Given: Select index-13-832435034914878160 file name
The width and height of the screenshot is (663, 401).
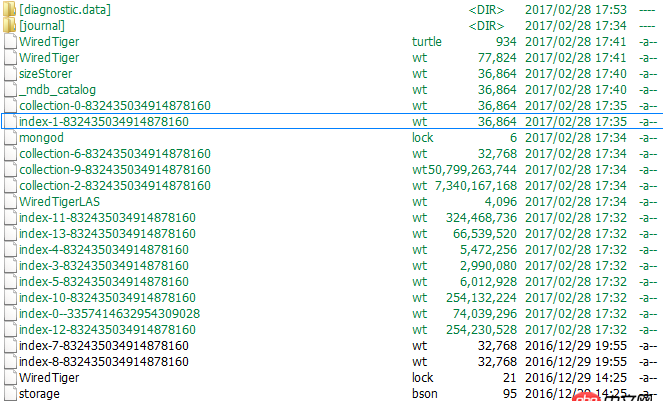Looking at the screenshot, I should click(x=107, y=234).
